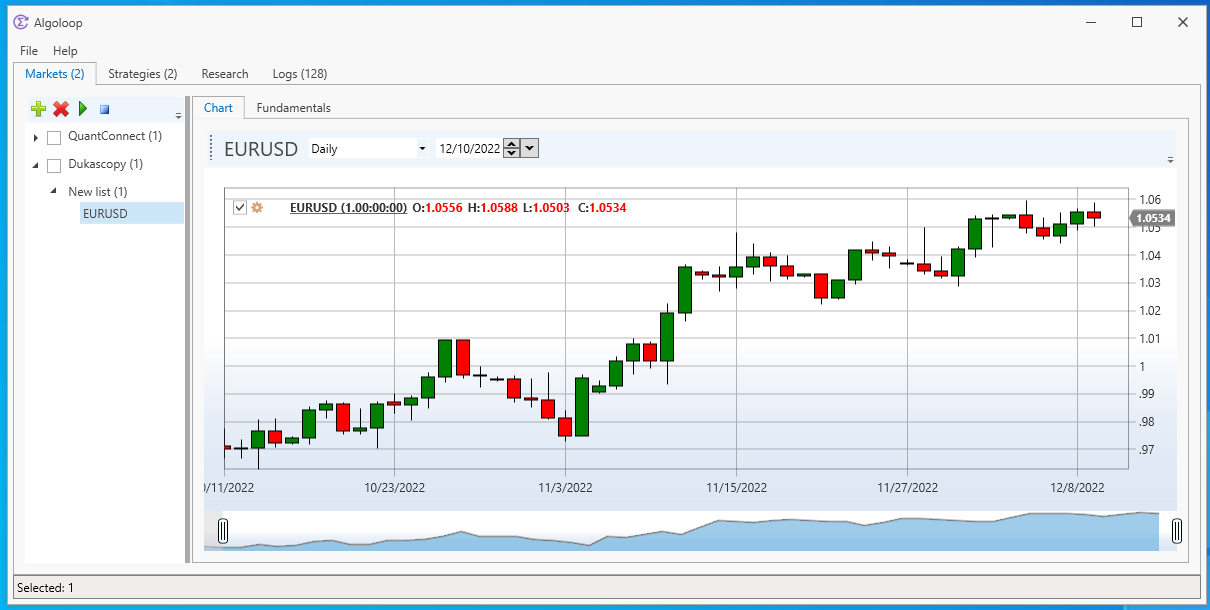Click the green Start play icon
This screenshot has width=1210, height=610.
click(x=84, y=109)
